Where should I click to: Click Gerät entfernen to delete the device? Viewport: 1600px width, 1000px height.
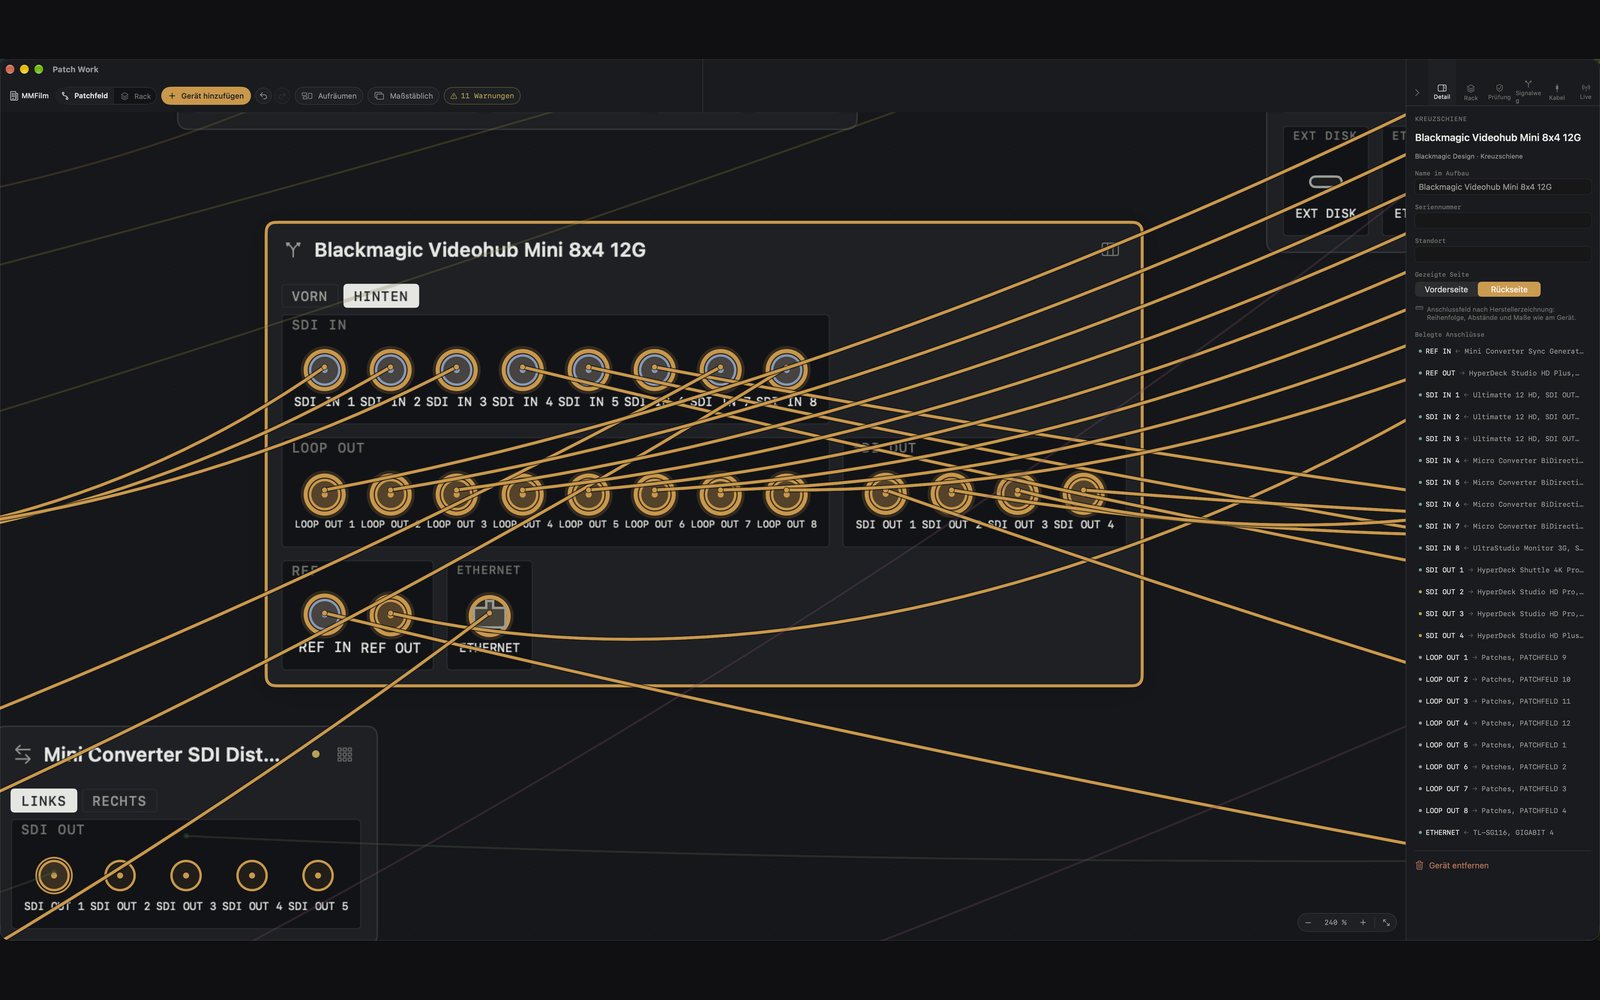tap(1452, 866)
